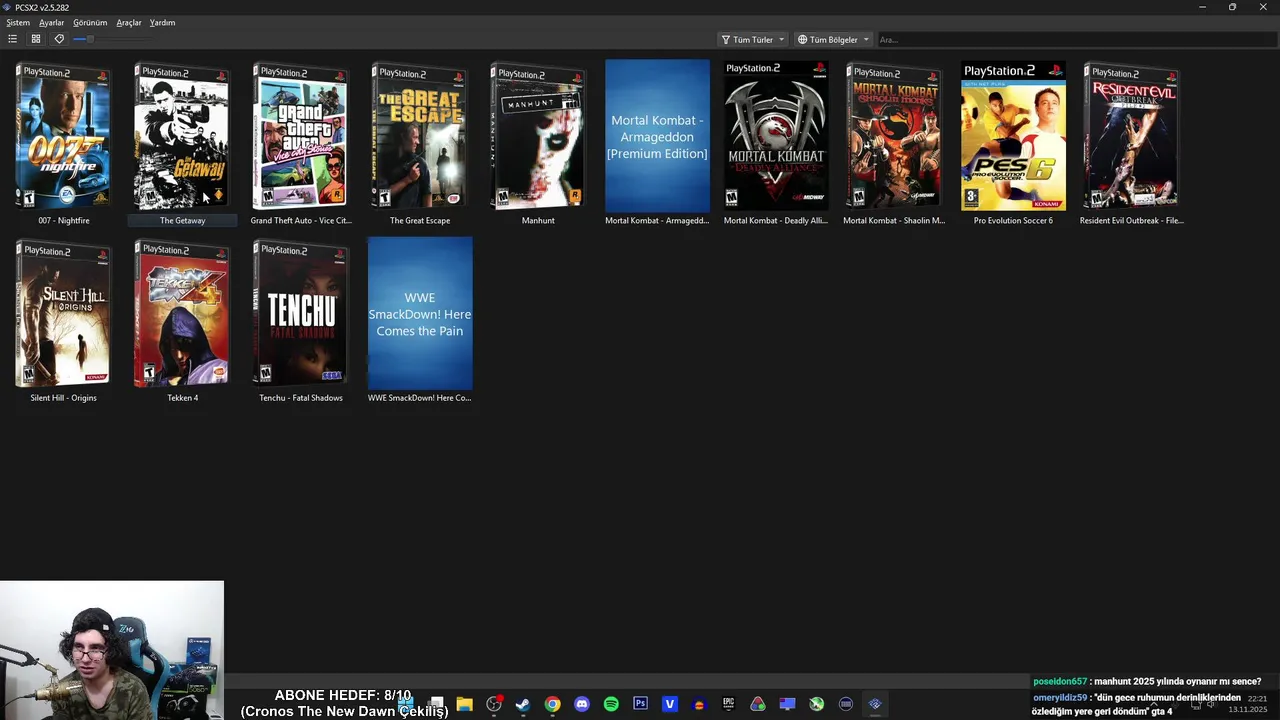
Task: Click the 'Tekken 4' title label
Action: pos(182,398)
